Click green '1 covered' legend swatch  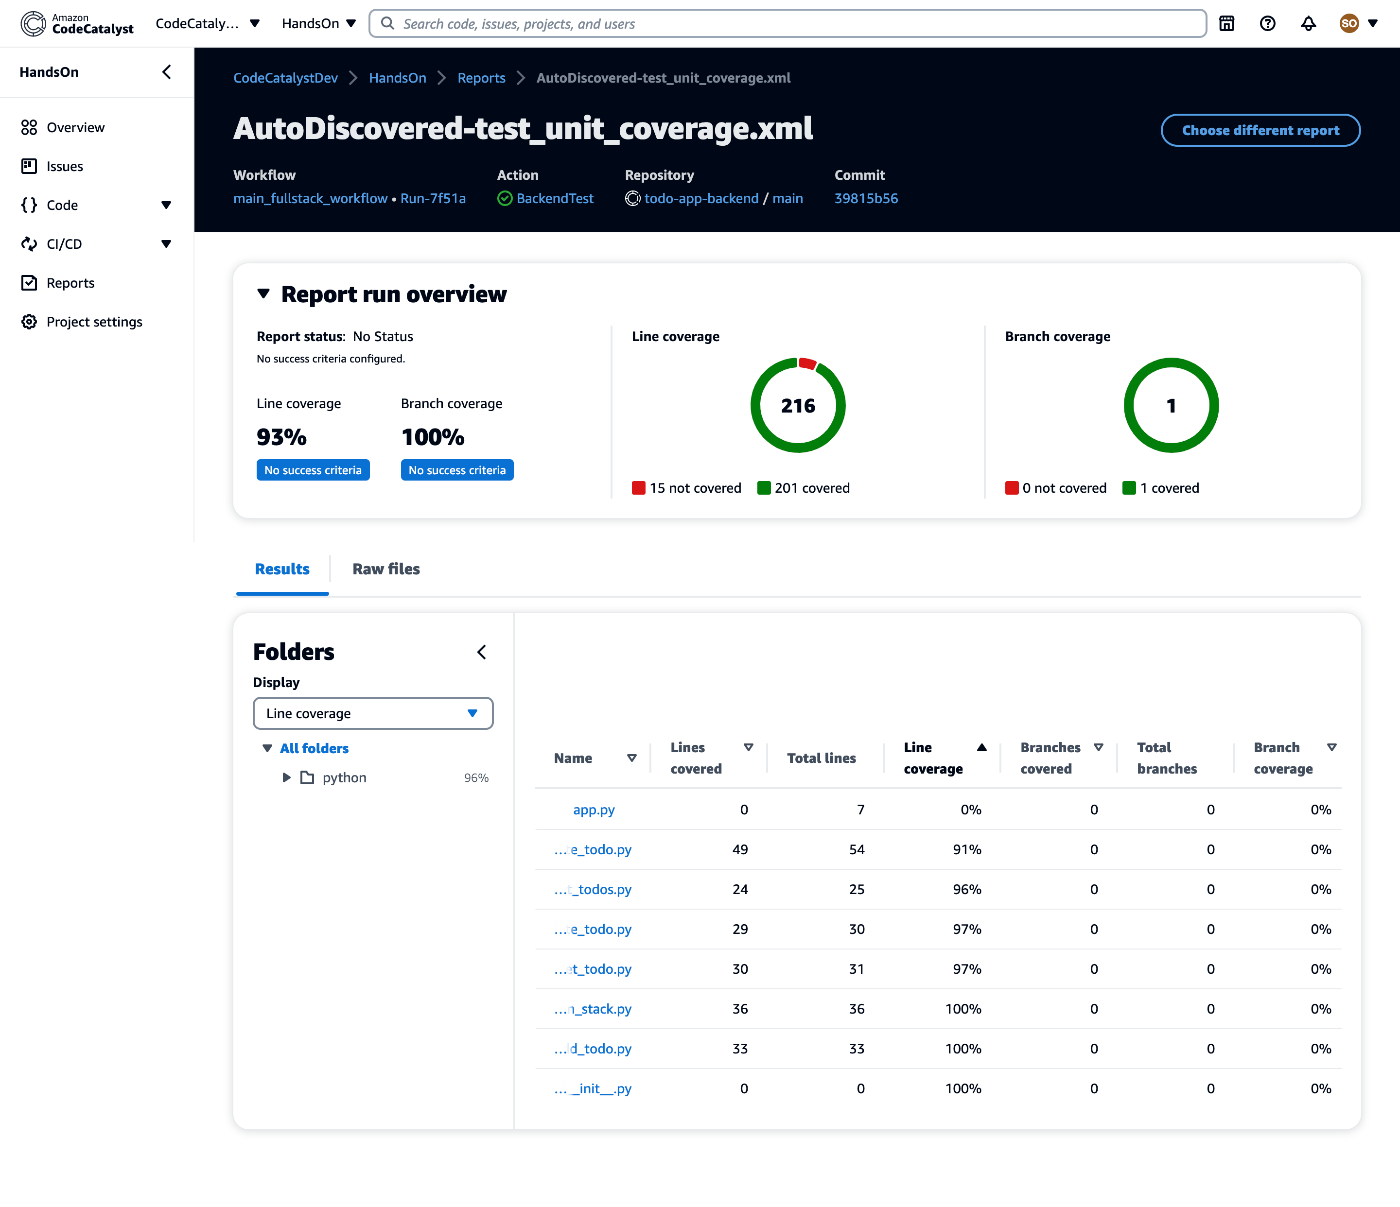[x=1129, y=488]
